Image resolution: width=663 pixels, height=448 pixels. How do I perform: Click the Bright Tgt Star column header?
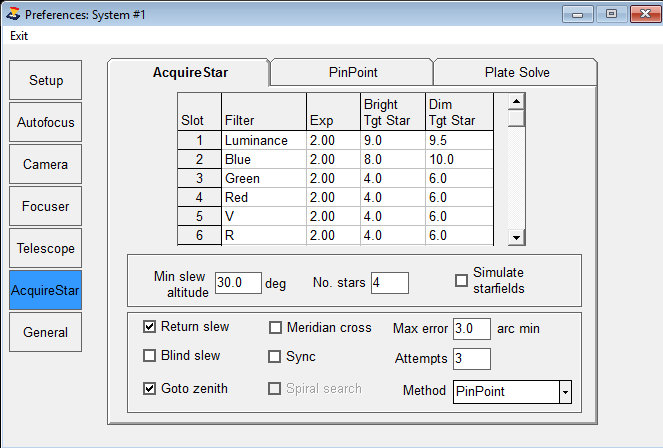393,112
